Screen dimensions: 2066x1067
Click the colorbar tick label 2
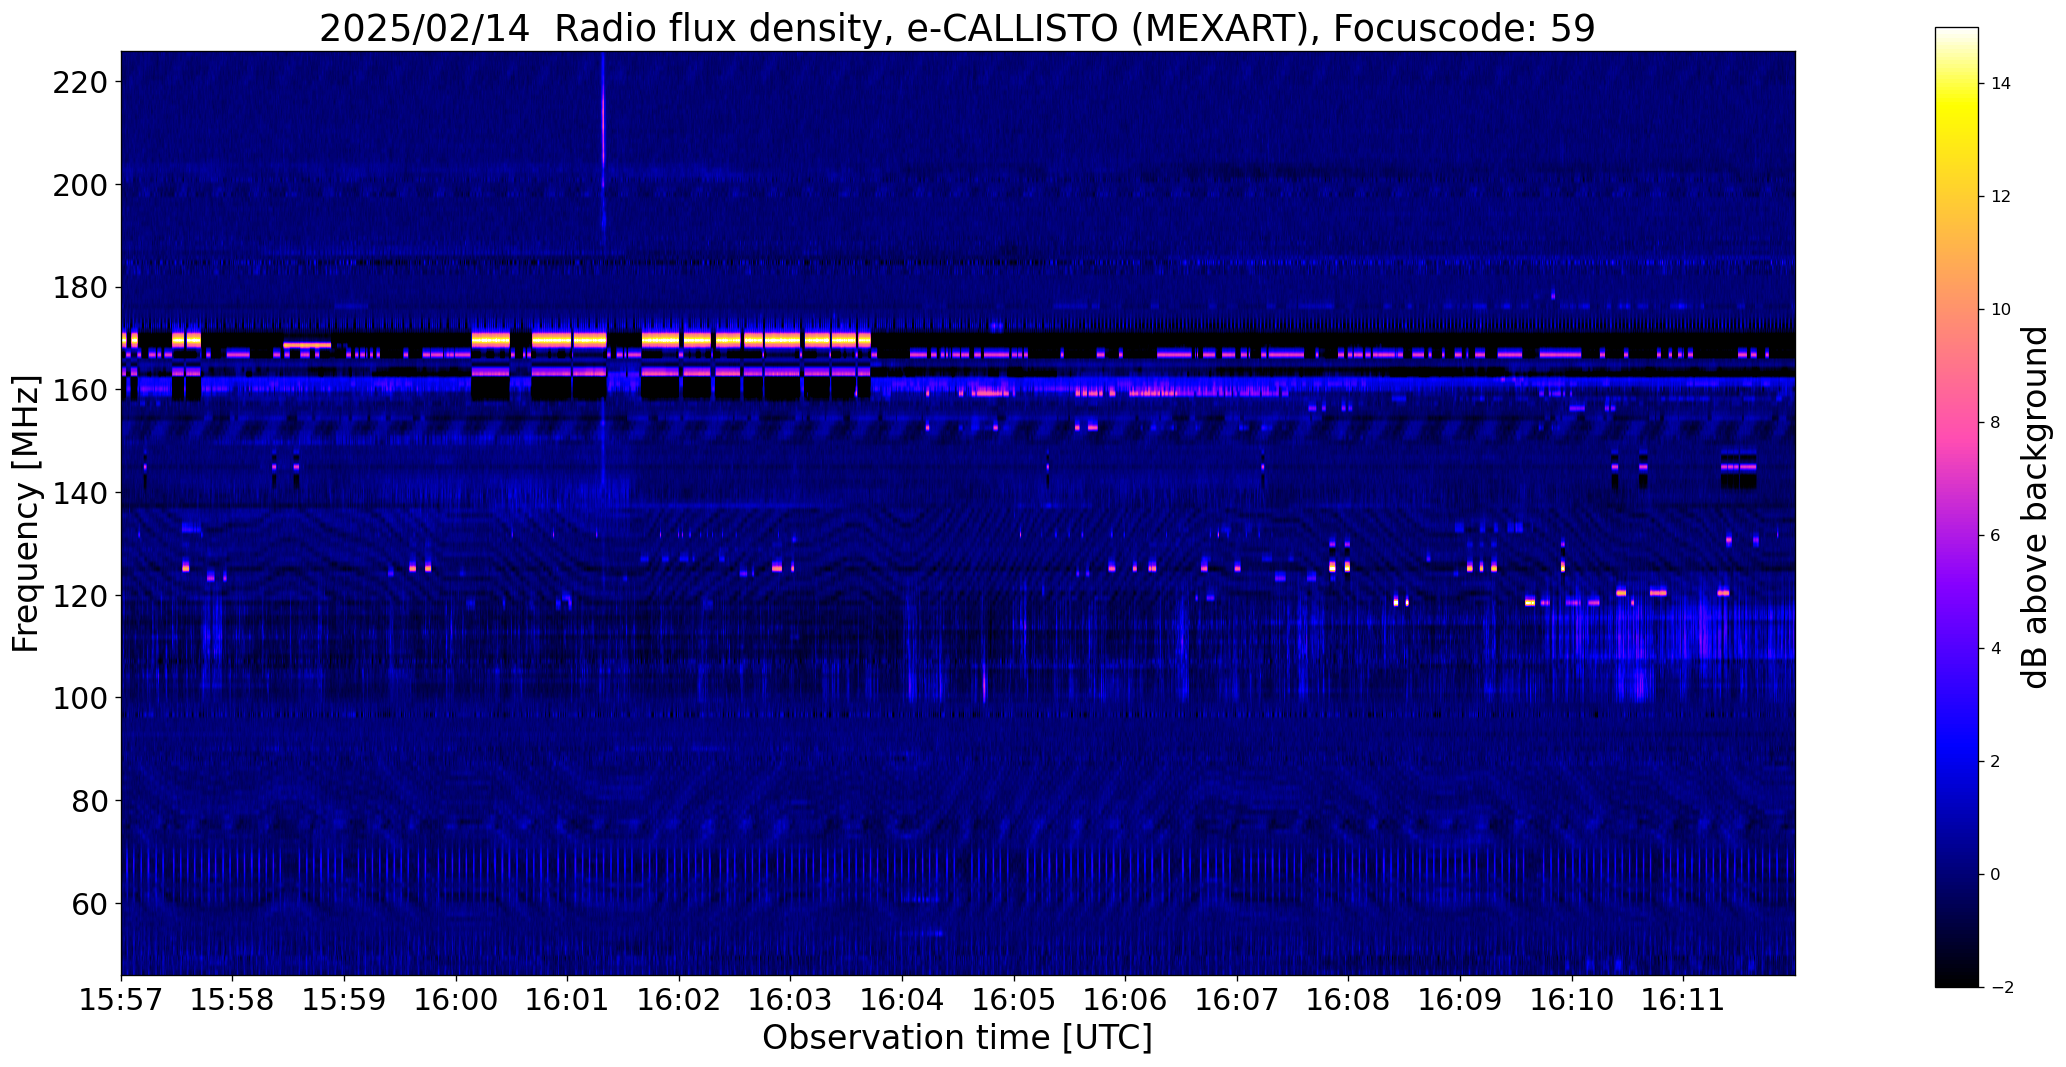[1995, 762]
